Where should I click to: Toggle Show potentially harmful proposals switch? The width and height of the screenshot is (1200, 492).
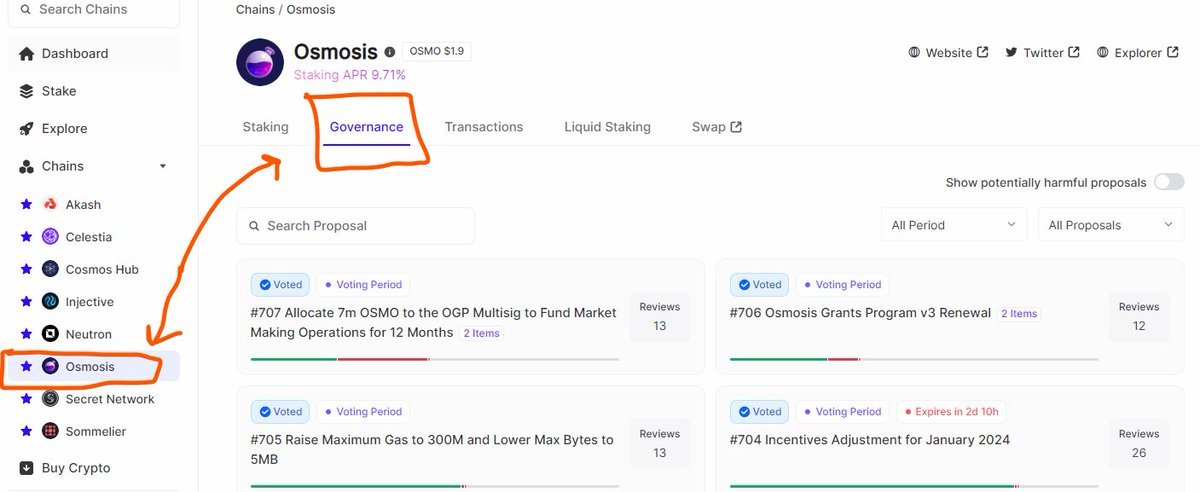tap(1168, 182)
